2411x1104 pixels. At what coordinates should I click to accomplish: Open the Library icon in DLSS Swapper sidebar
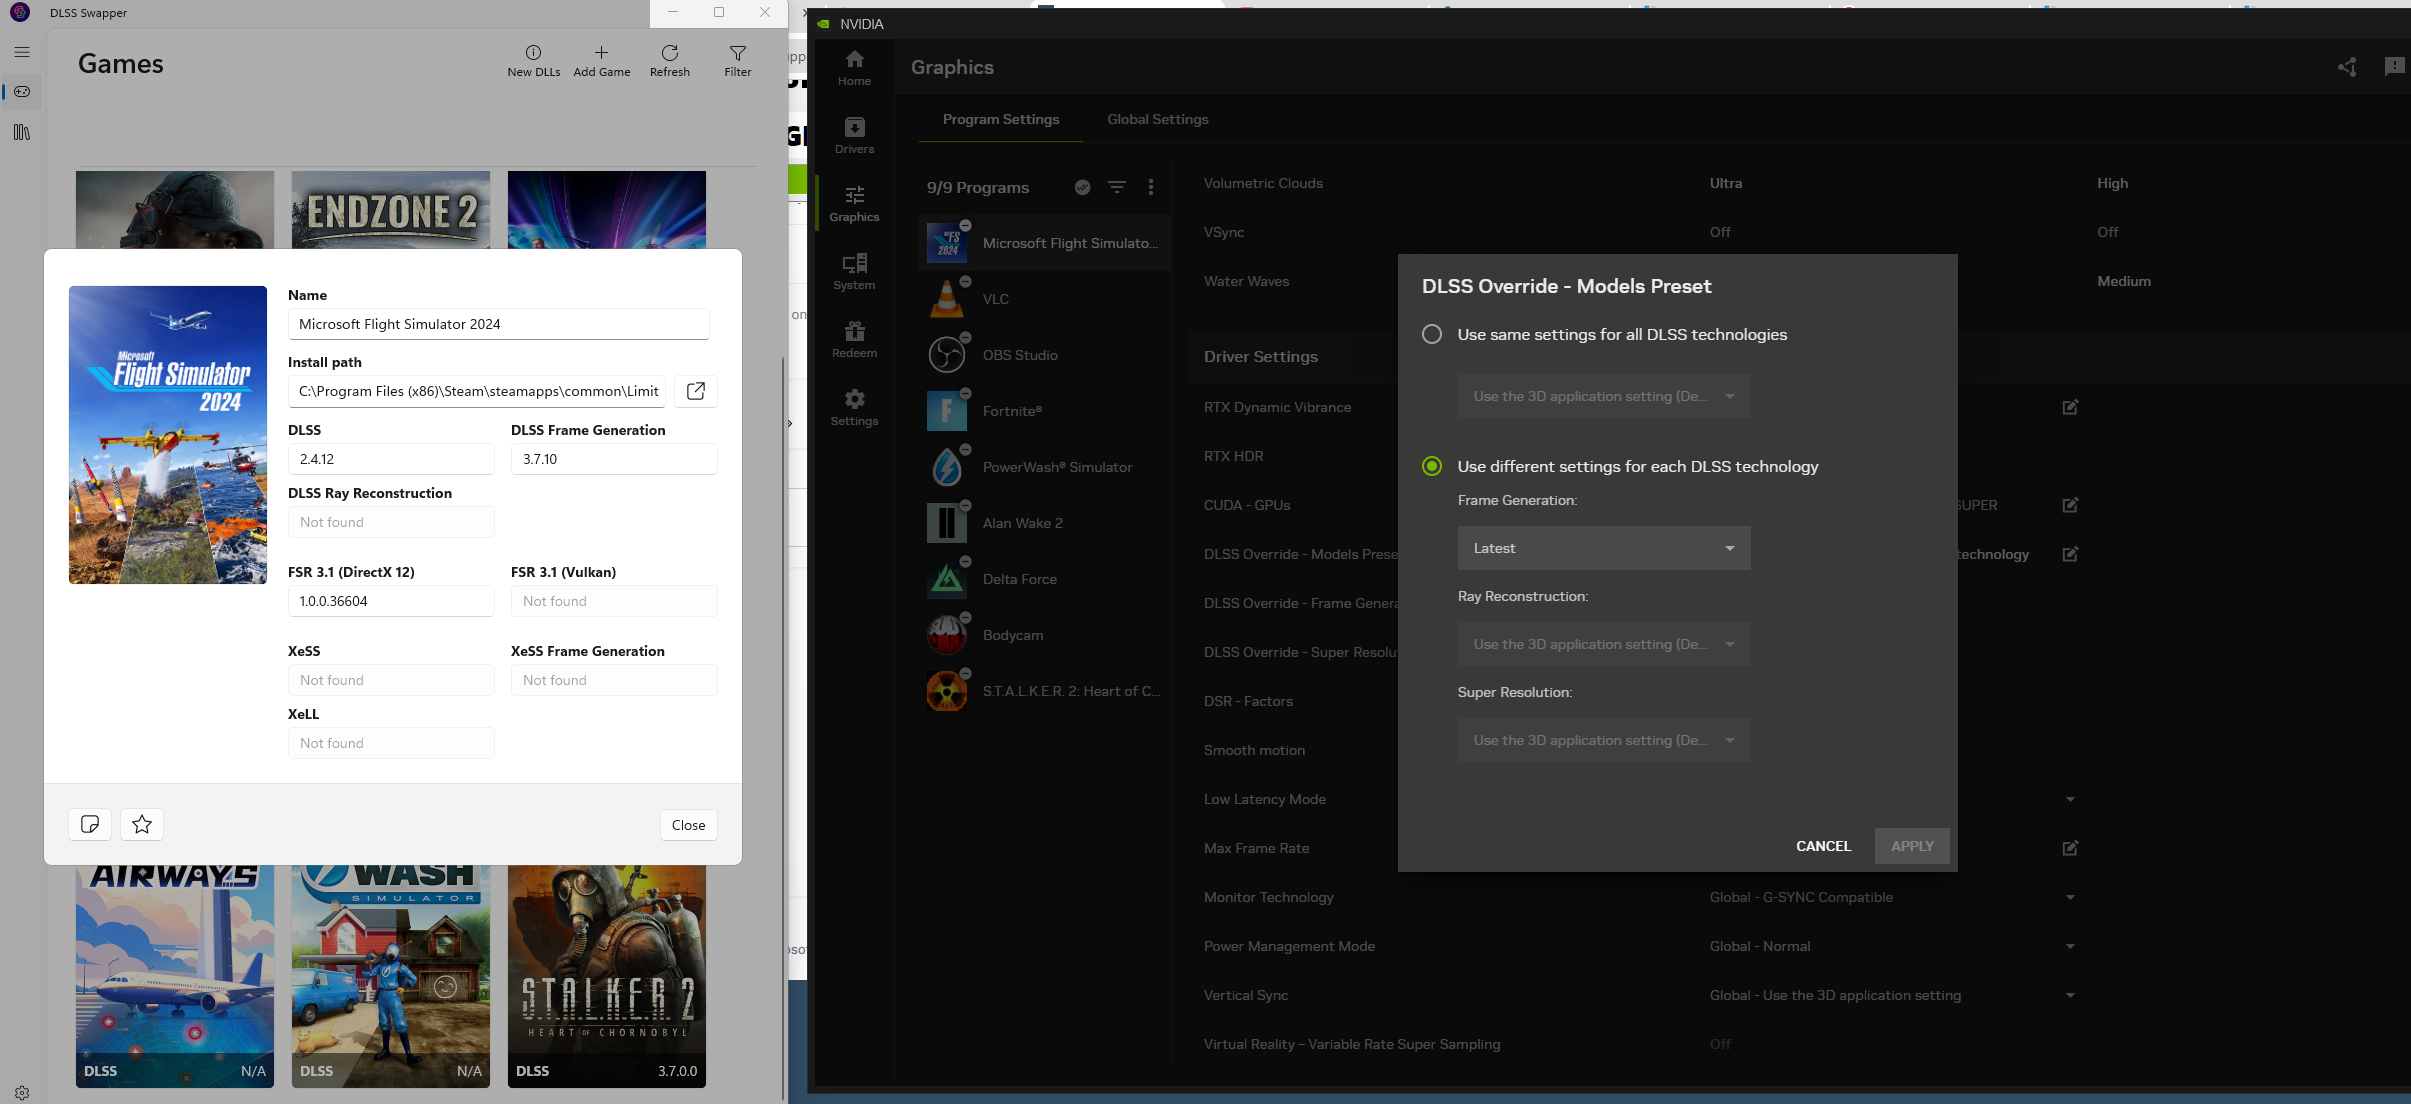click(x=22, y=132)
